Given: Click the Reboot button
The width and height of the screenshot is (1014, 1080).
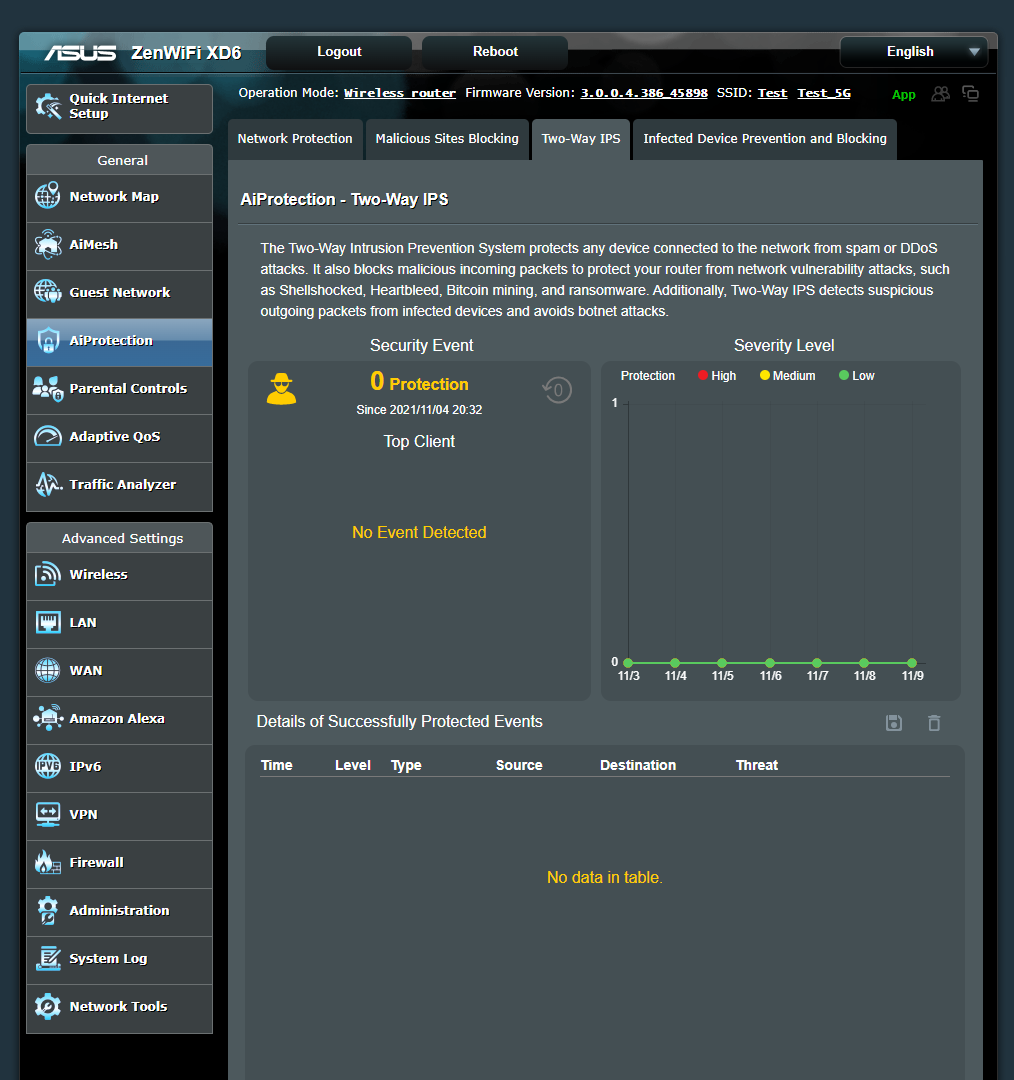Looking at the screenshot, I should click(x=495, y=52).
